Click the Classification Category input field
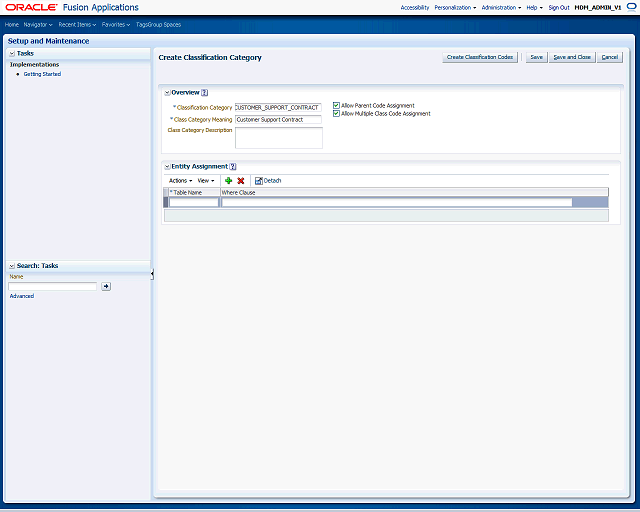Image resolution: width=640 pixels, height=512 pixels. 278,107
